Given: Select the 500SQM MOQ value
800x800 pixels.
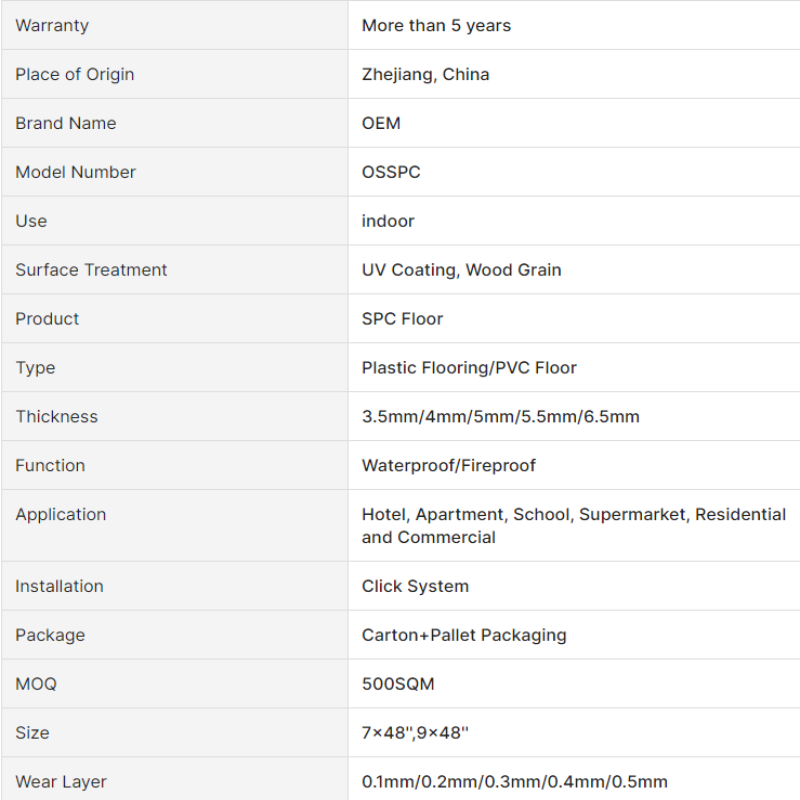Looking at the screenshot, I should 398,684.
